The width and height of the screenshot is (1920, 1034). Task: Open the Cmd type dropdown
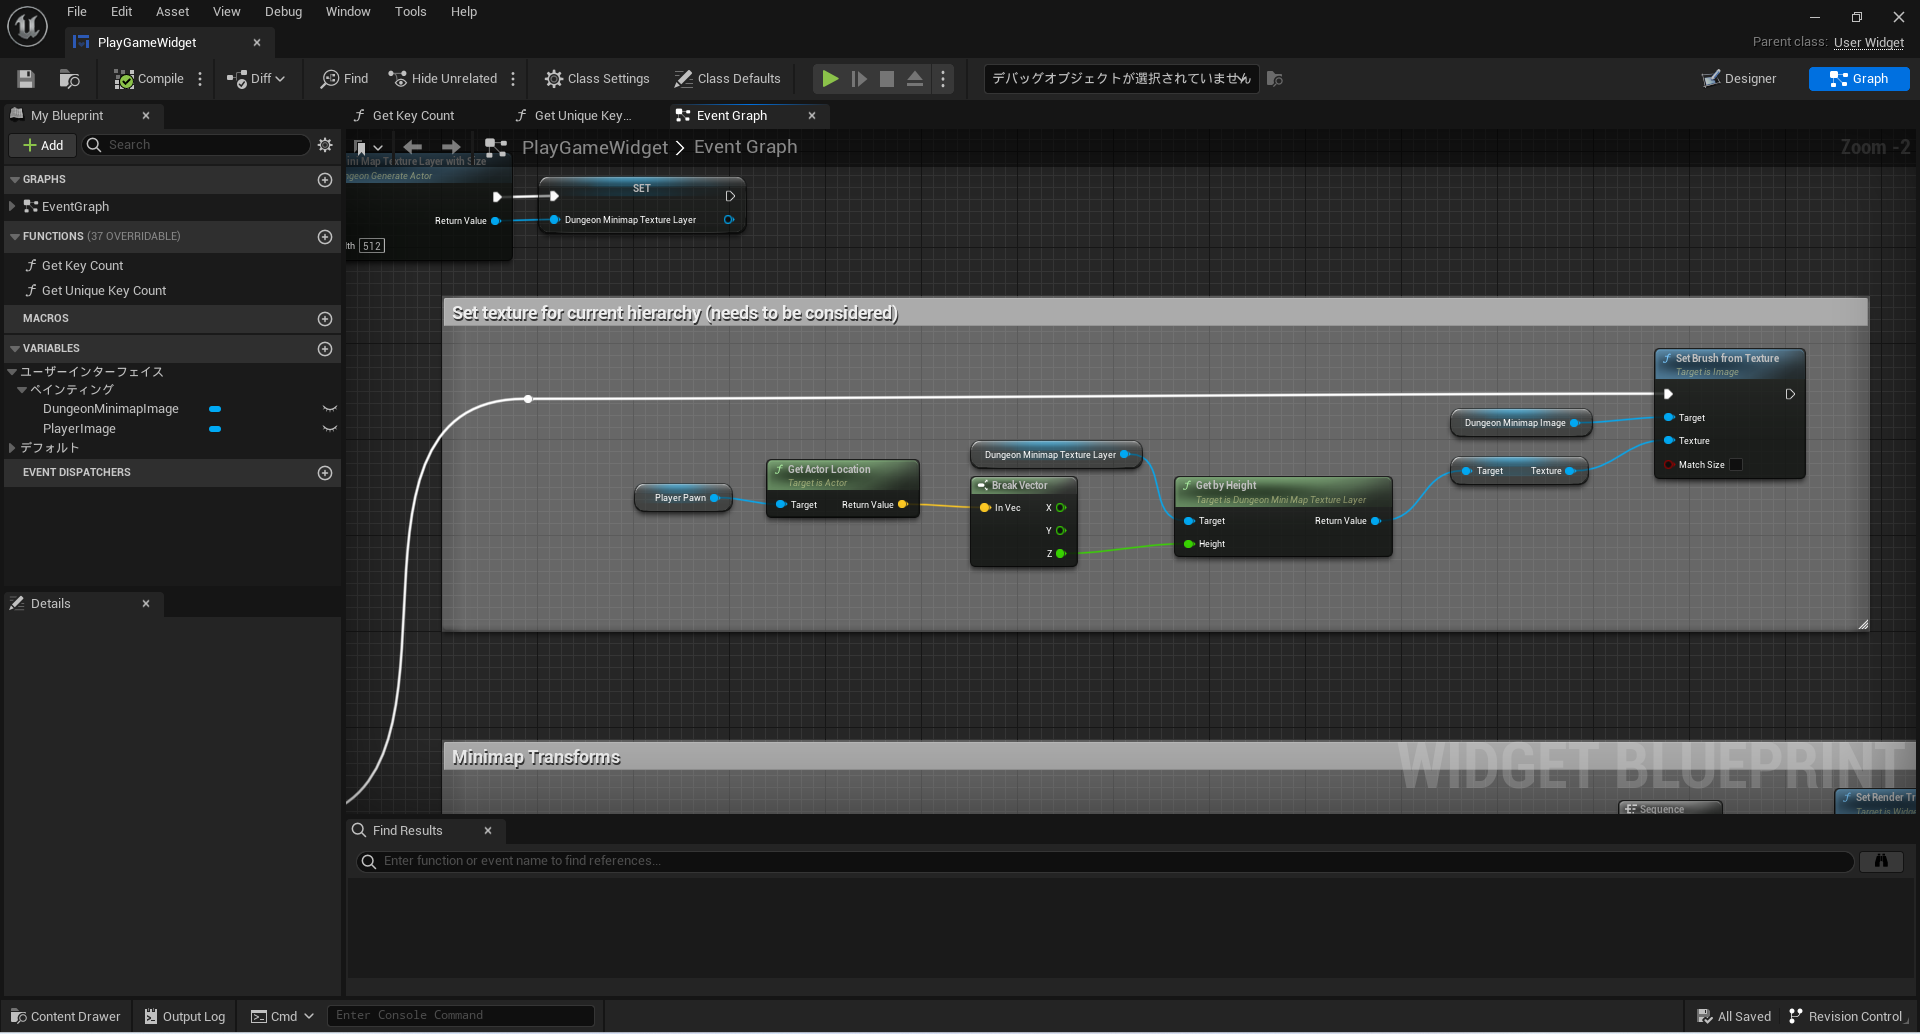(x=282, y=1016)
